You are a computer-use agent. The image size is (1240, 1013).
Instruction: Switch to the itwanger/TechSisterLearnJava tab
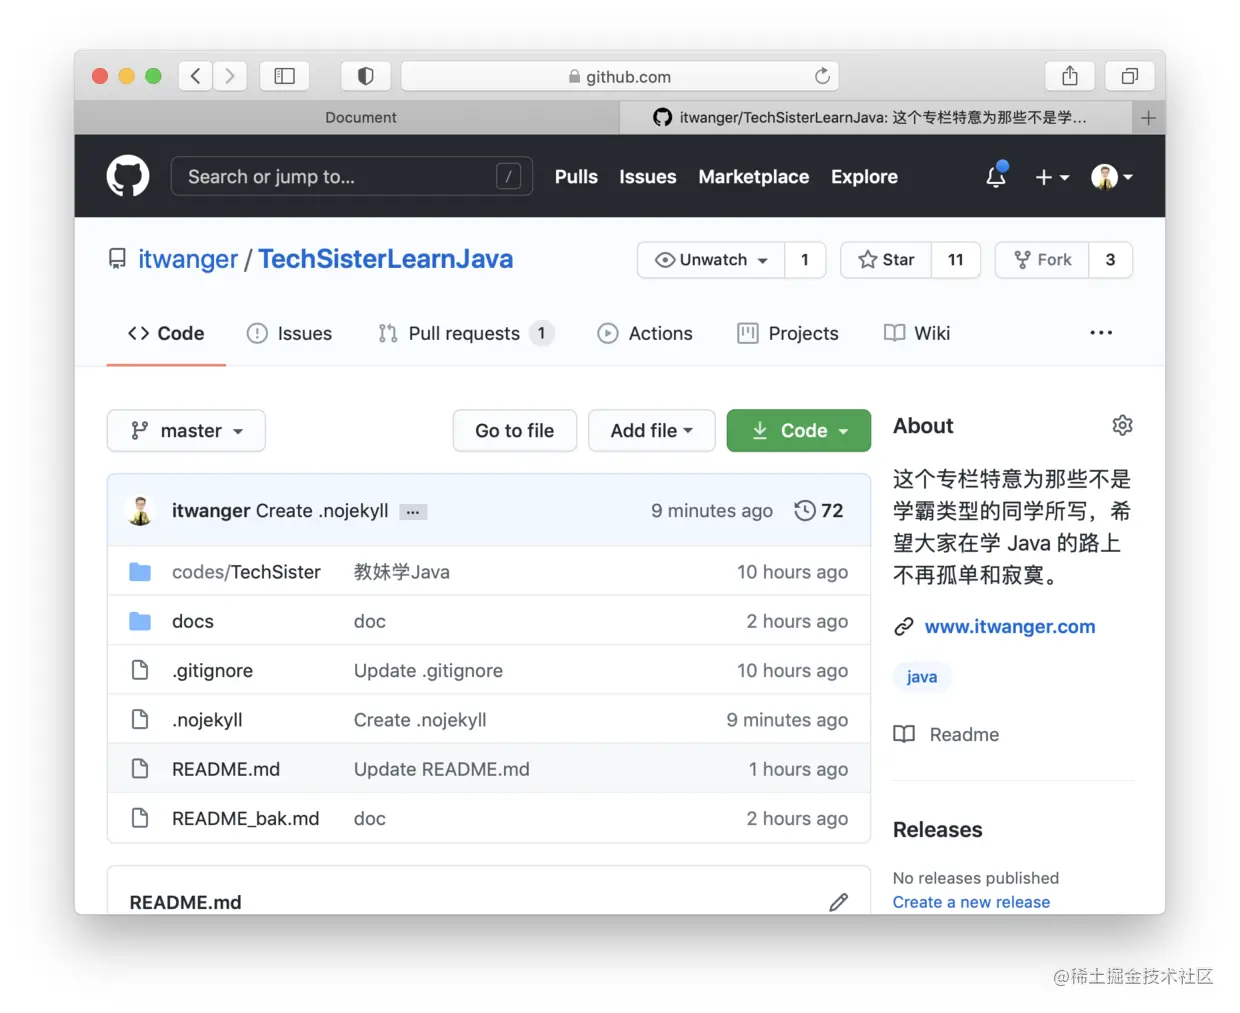click(877, 118)
